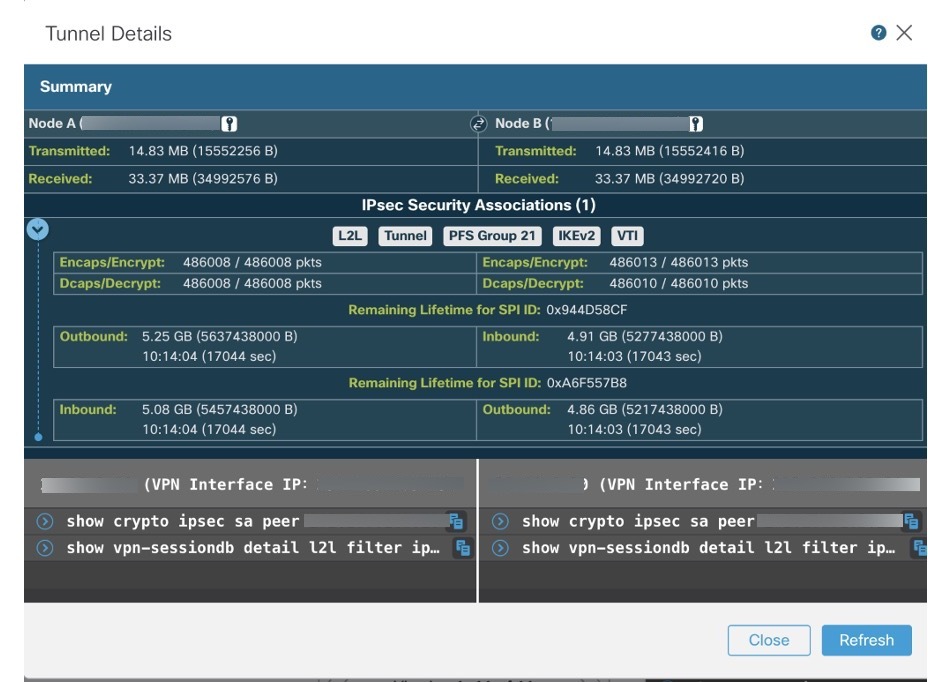Click the Tunnel label

[404, 235]
